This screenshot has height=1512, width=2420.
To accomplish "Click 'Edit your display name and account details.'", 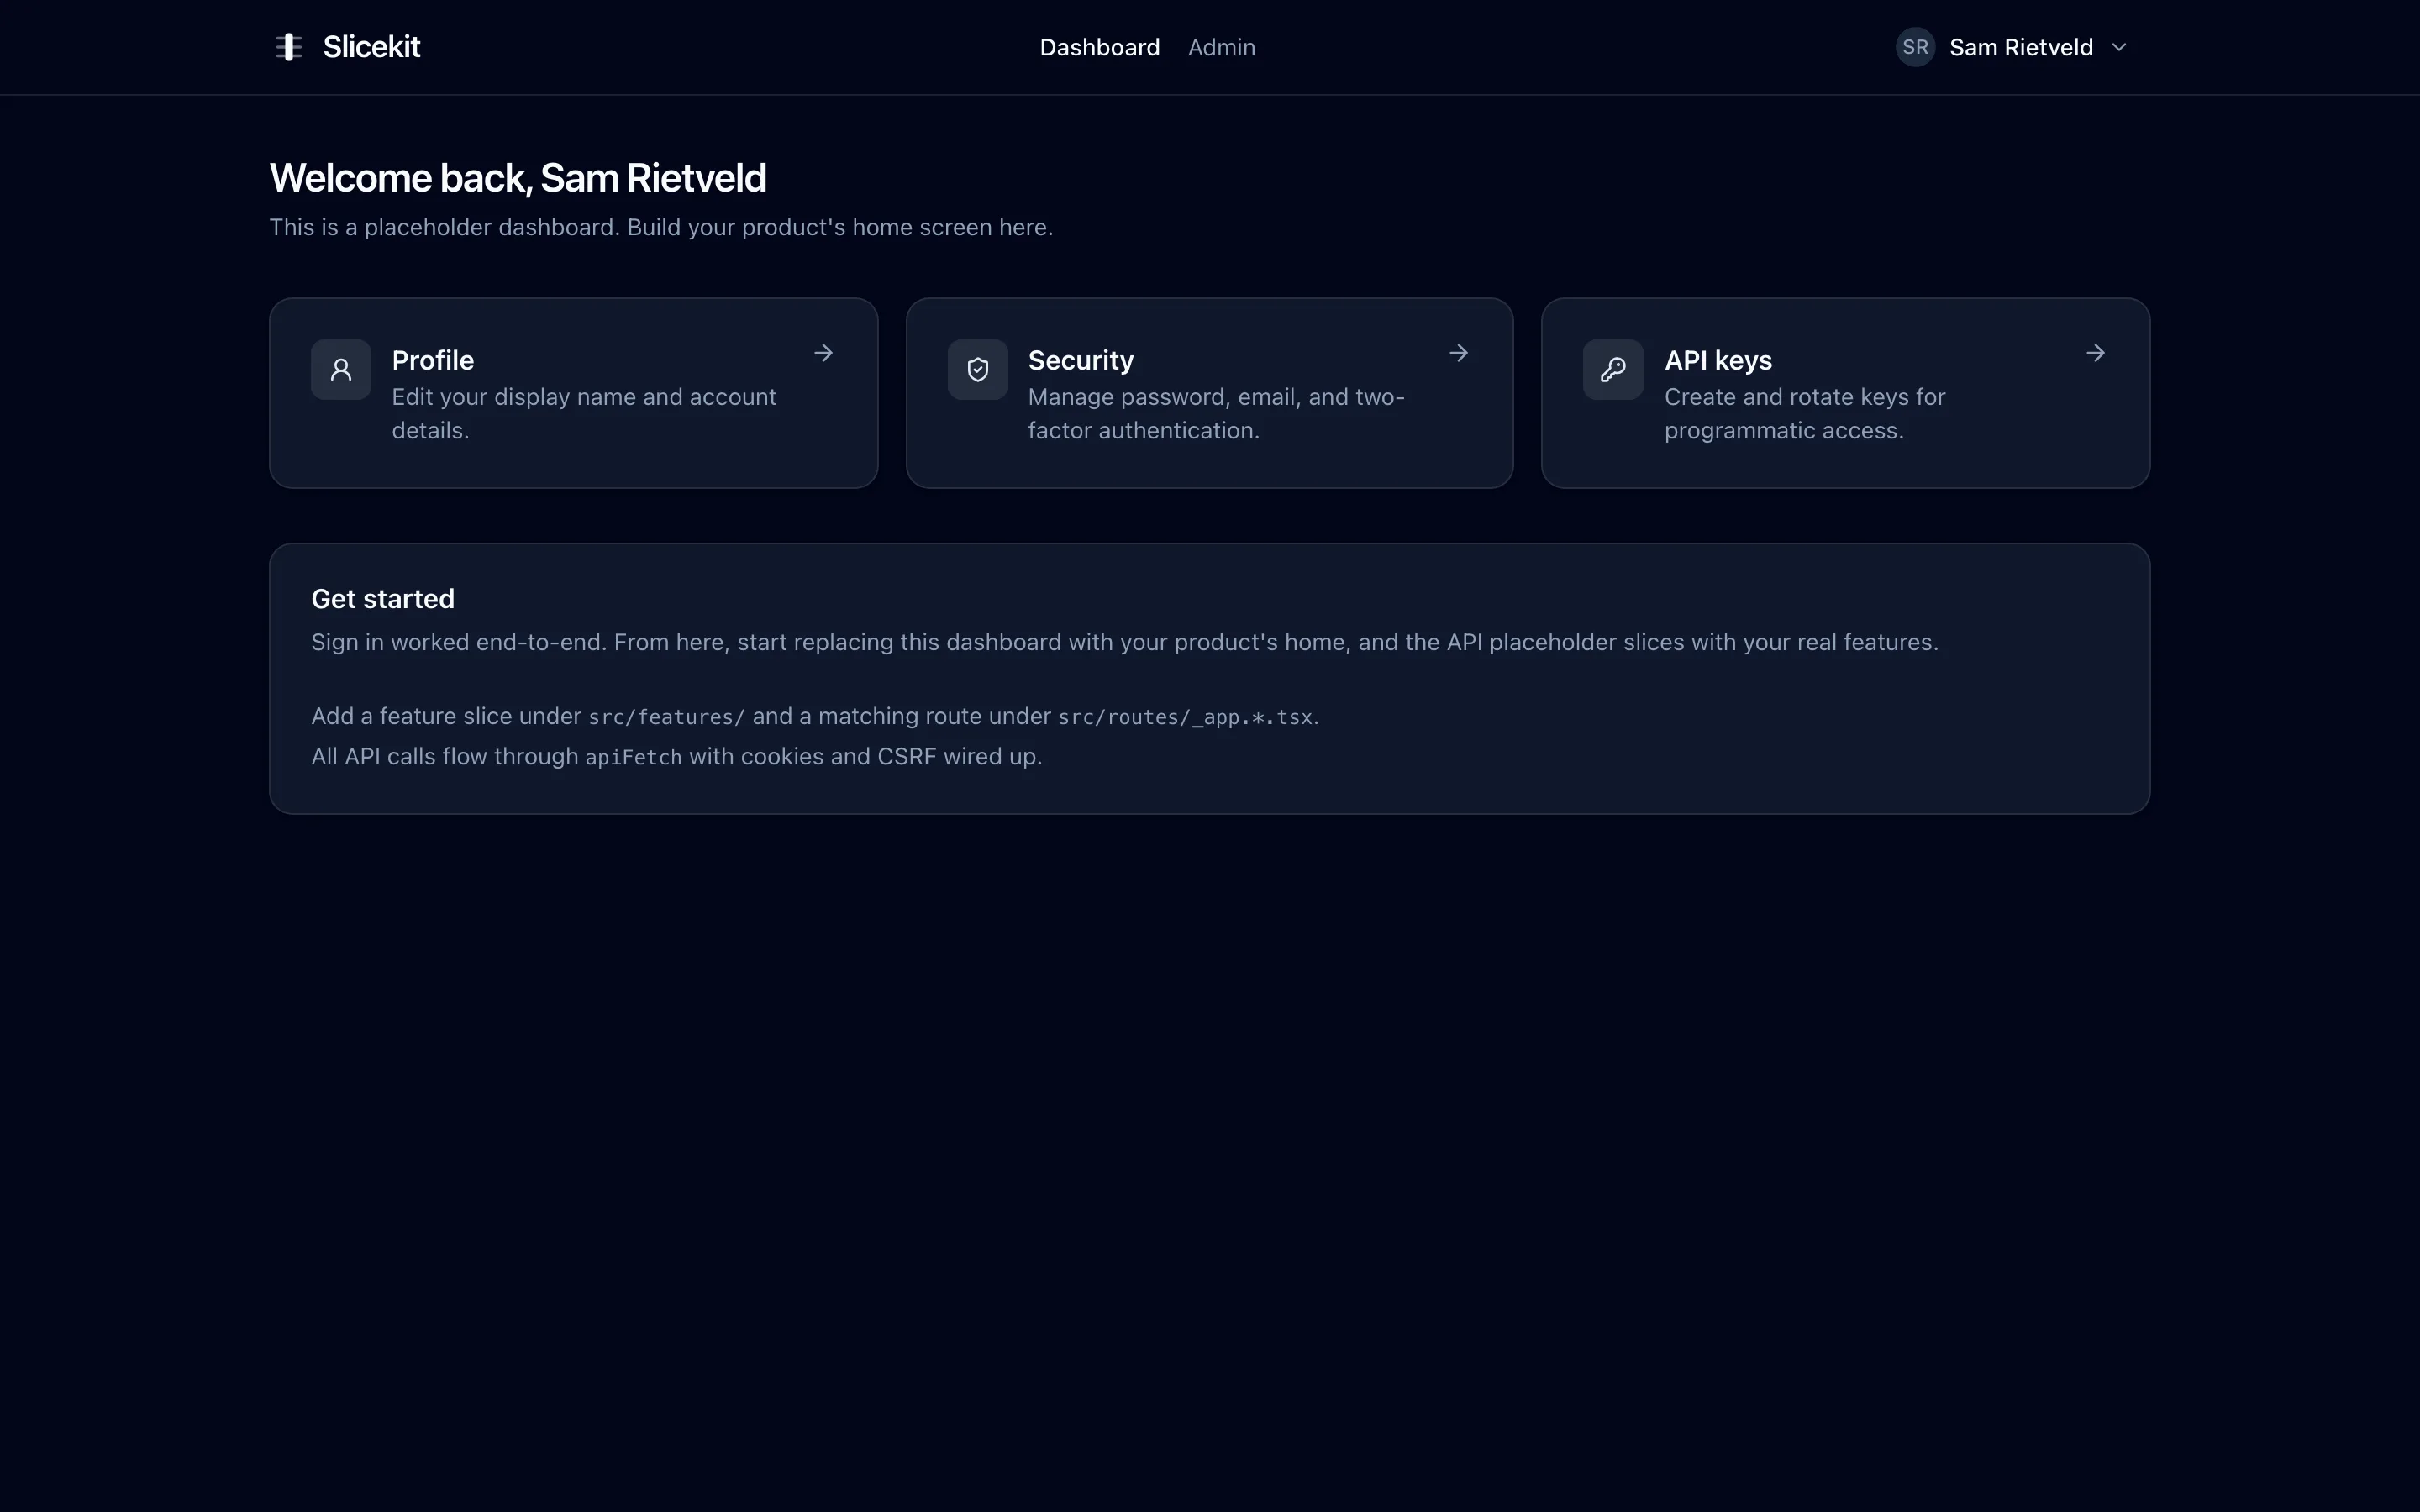I will click(584, 414).
